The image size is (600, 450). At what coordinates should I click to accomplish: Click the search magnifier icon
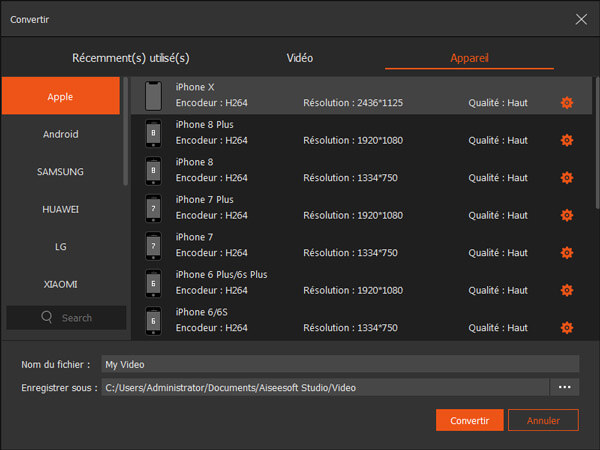point(47,318)
